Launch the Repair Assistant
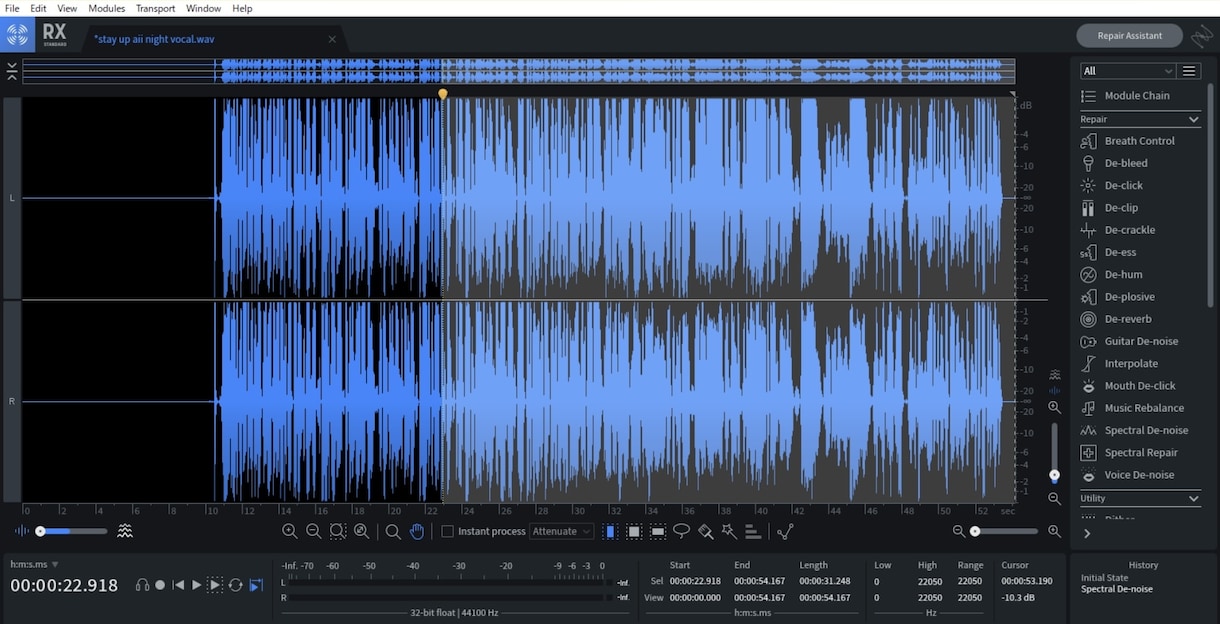1220x624 pixels. 1129,35
